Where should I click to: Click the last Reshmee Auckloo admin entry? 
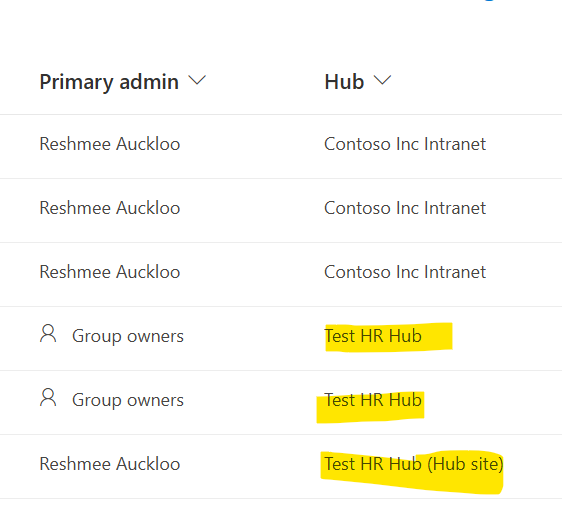(110, 464)
